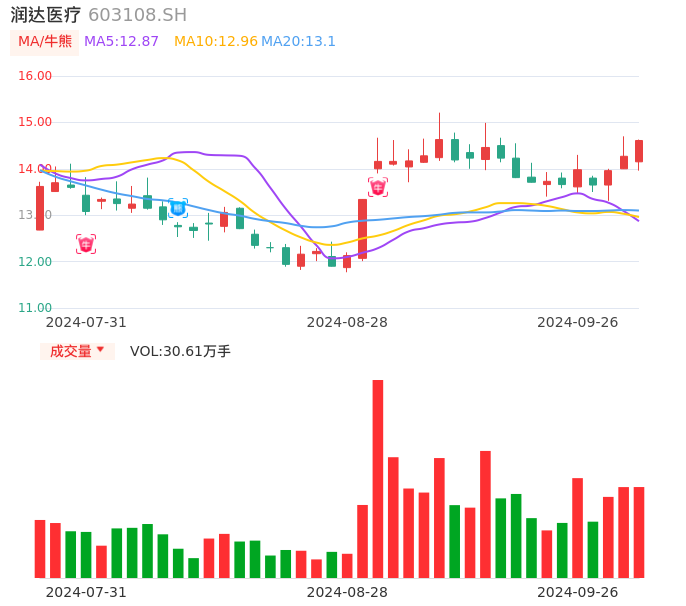The width and height of the screenshot is (686, 606).
Task: Click the 16.00 price axis label
Action: 35,76
